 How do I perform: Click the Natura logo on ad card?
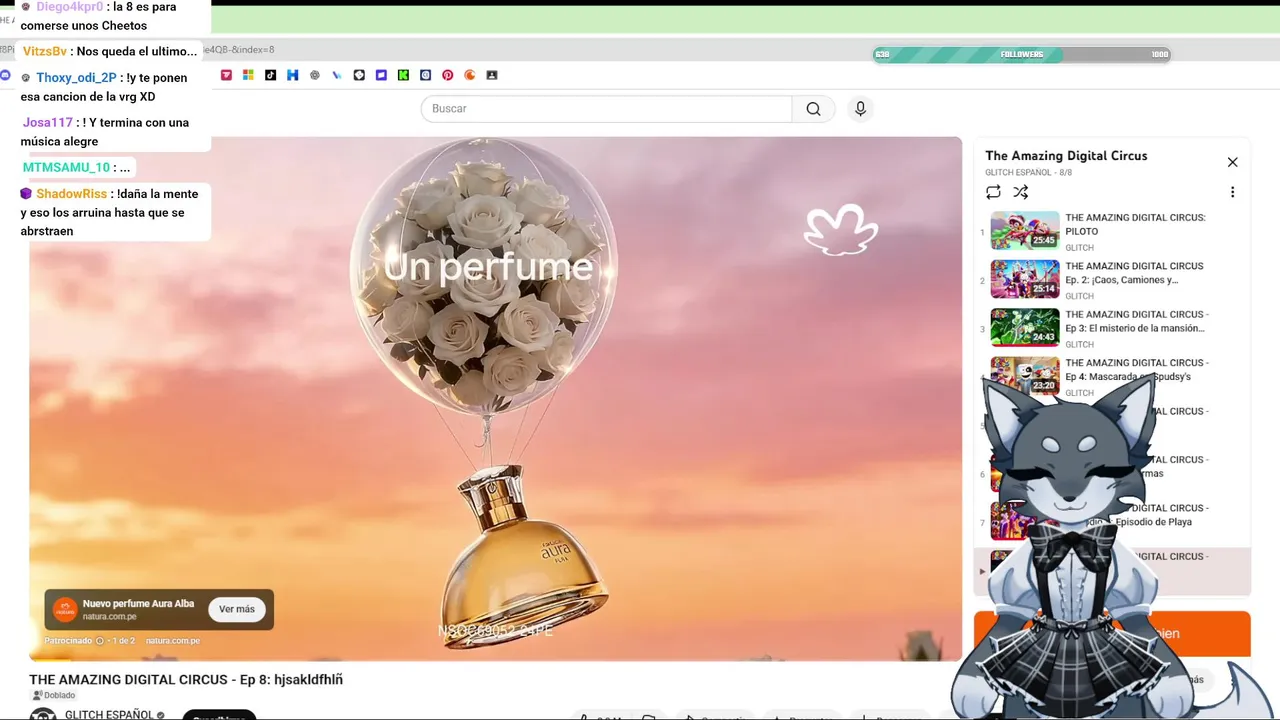coord(65,610)
